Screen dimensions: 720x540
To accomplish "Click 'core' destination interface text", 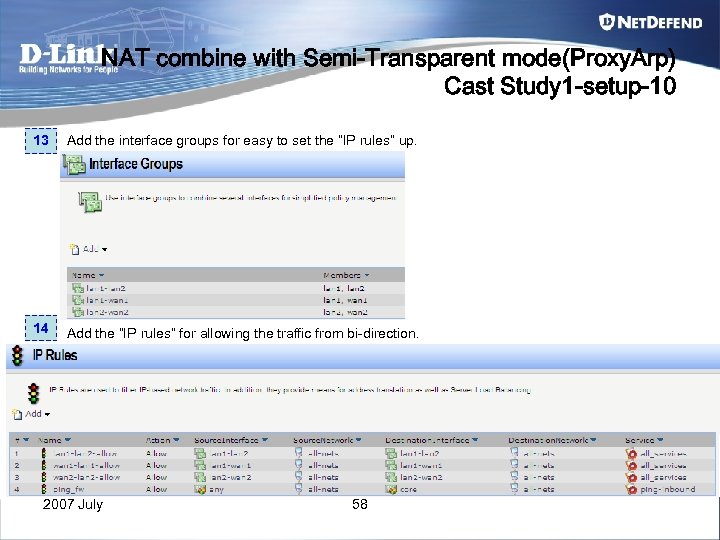I will click(x=408, y=489).
